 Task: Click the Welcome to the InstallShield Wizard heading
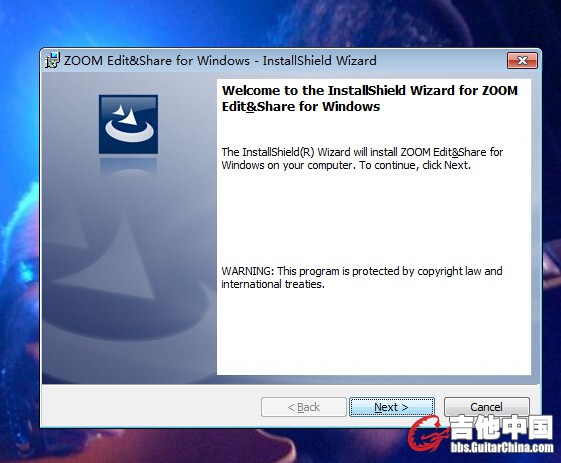click(370, 98)
